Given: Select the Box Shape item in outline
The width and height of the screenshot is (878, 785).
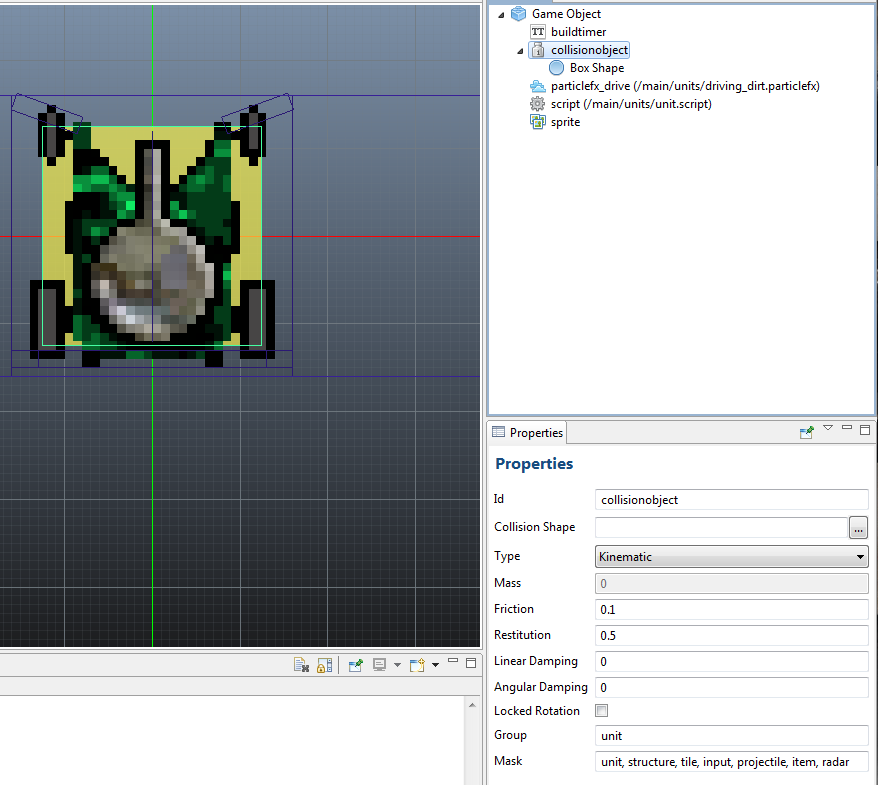Looking at the screenshot, I should 596,68.
